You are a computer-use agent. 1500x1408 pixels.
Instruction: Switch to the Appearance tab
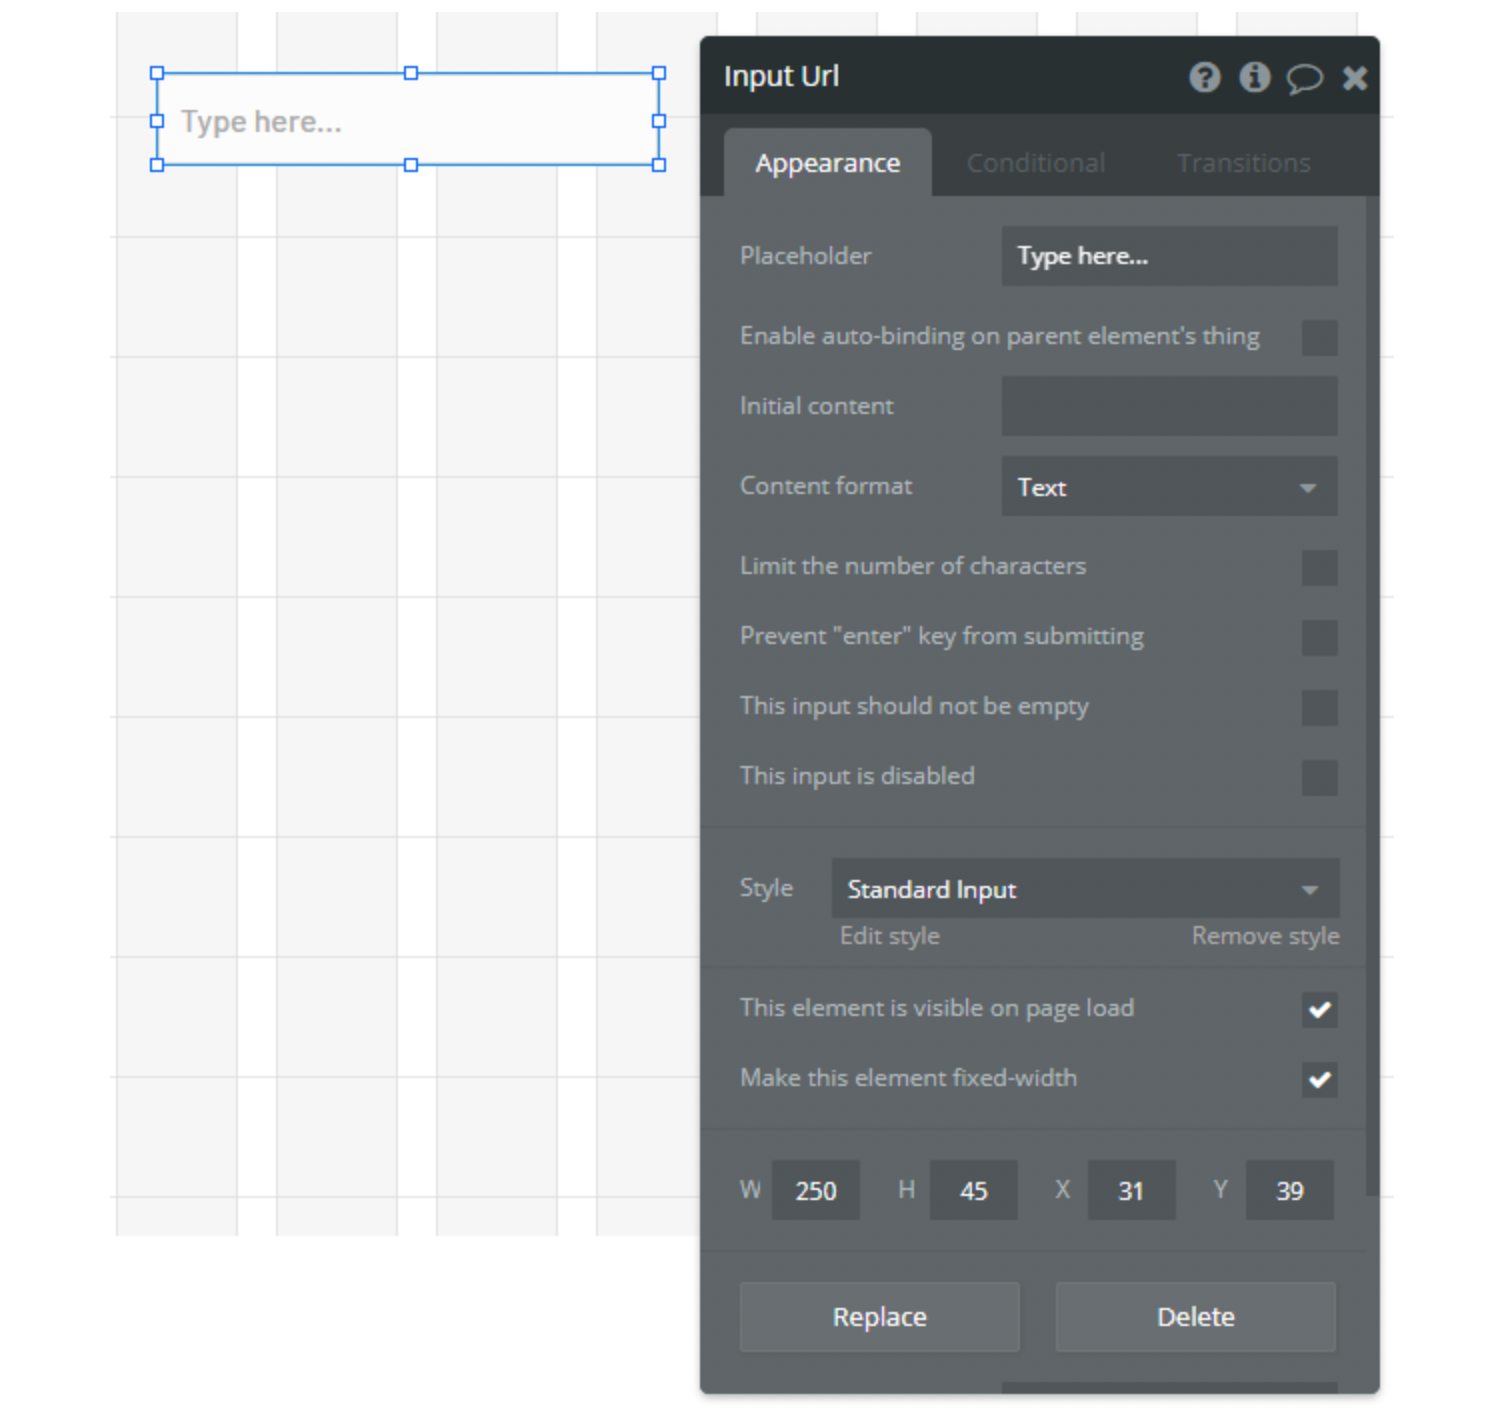pyautogui.click(x=828, y=162)
